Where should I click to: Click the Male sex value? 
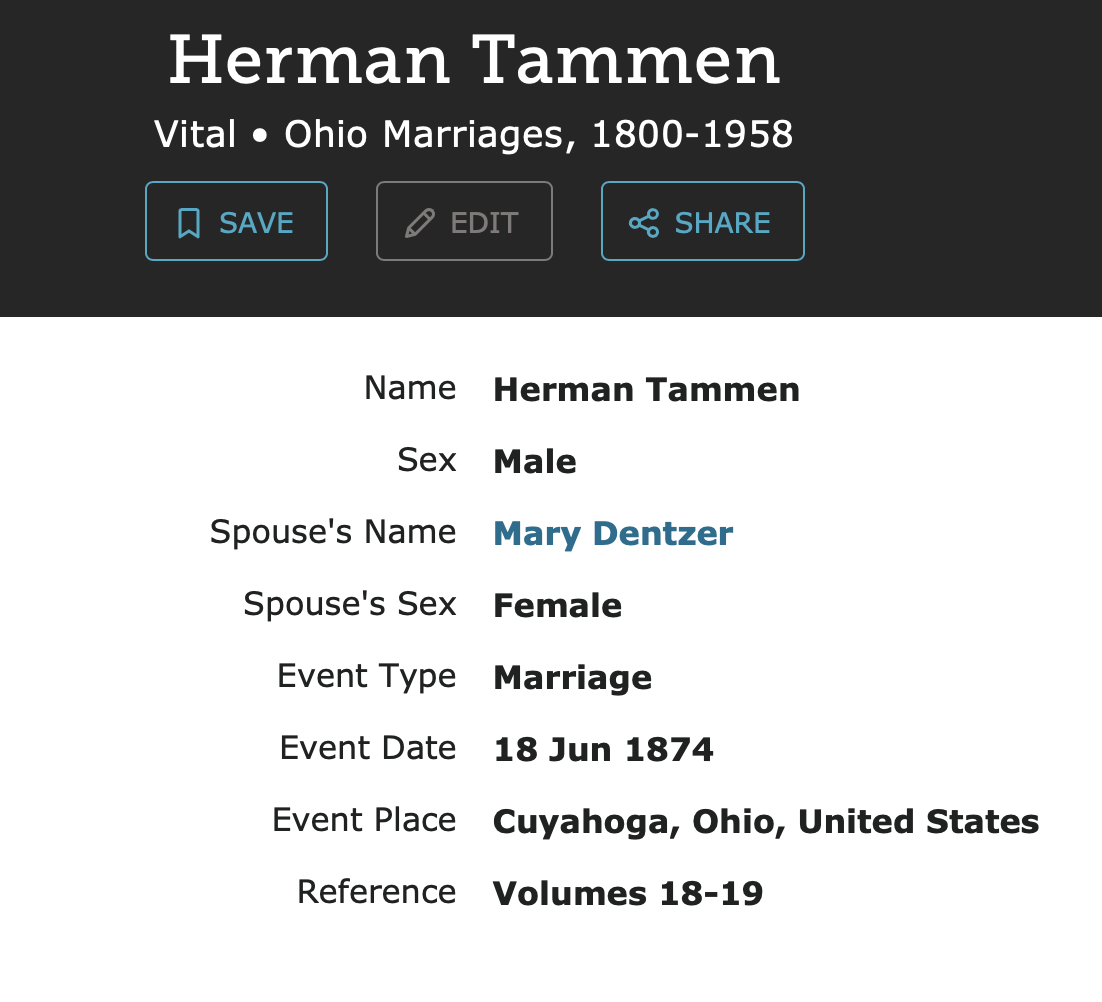[x=535, y=461]
